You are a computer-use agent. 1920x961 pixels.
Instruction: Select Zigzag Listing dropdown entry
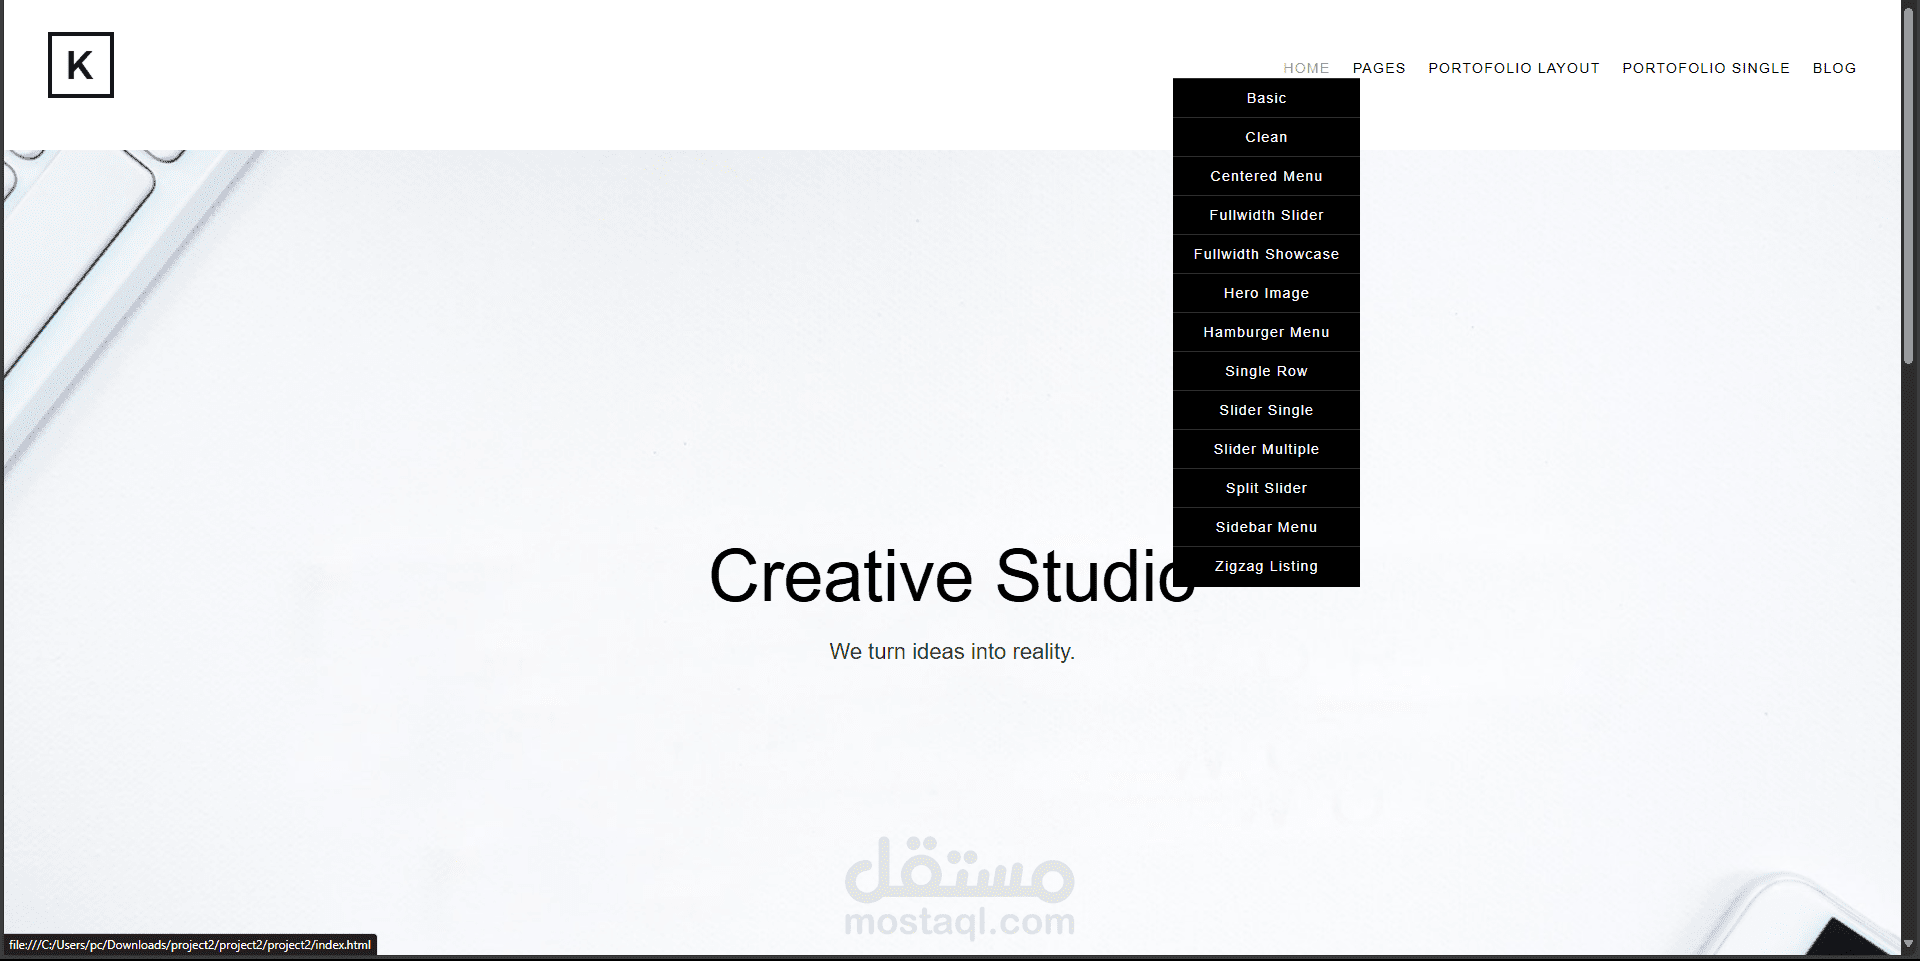[1266, 566]
